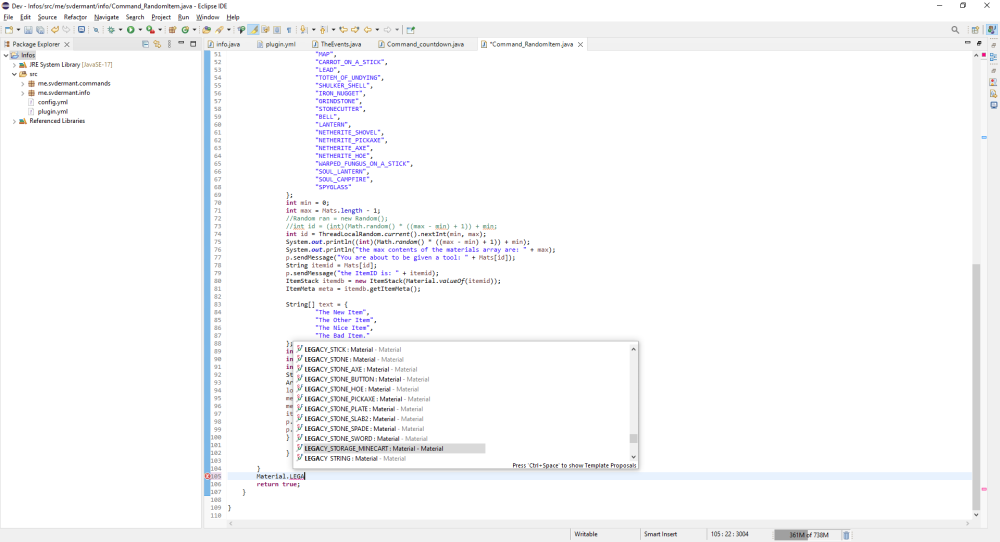Click the heap status memory bar
Image resolution: width=1000 pixels, height=542 pixels.
click(x=807, y=535)
